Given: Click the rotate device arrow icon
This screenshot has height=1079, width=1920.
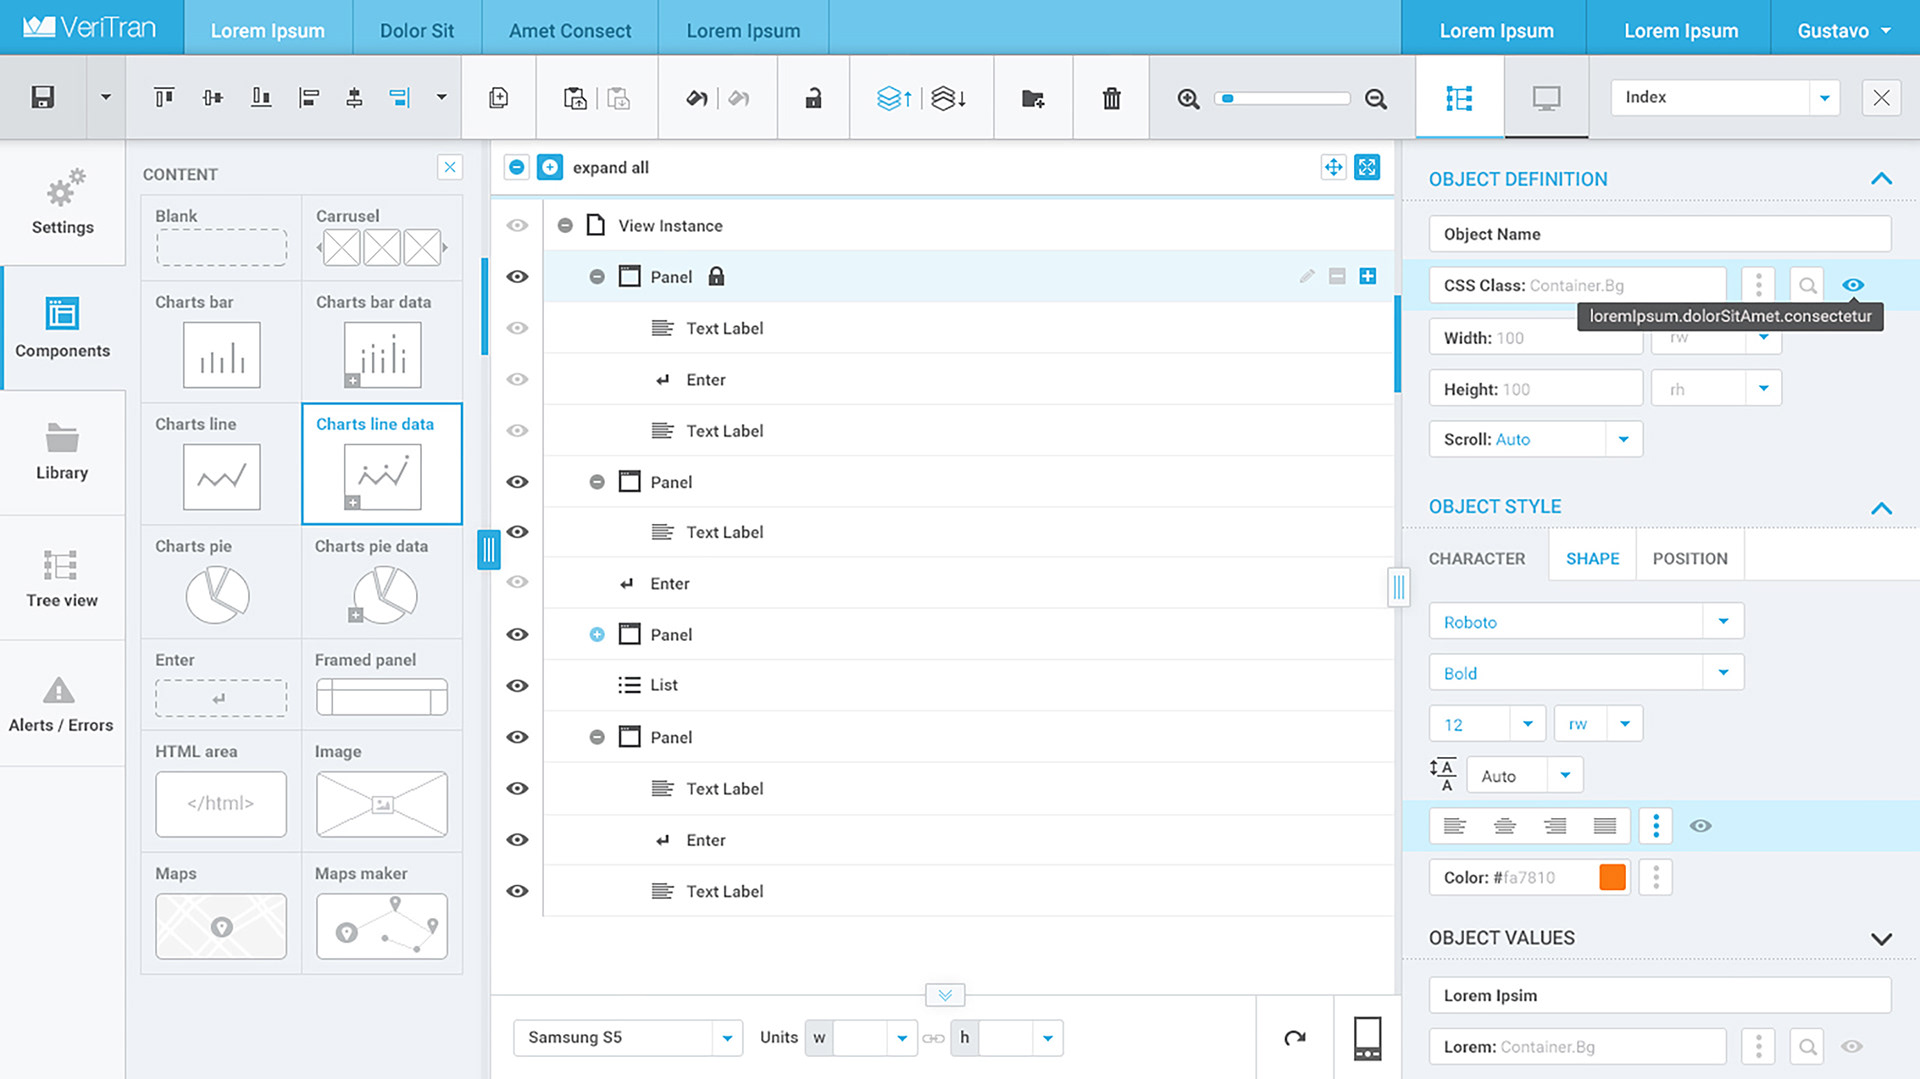Looking at the screenshot, I should tap(1295, 1037).
